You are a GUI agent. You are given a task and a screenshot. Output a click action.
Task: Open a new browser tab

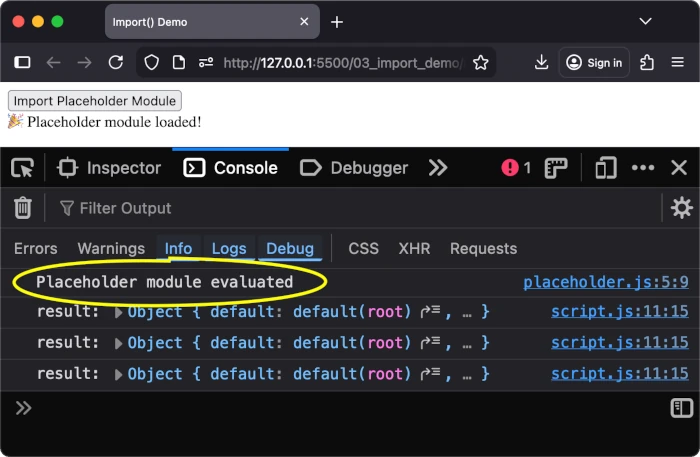tap(337, 22)
